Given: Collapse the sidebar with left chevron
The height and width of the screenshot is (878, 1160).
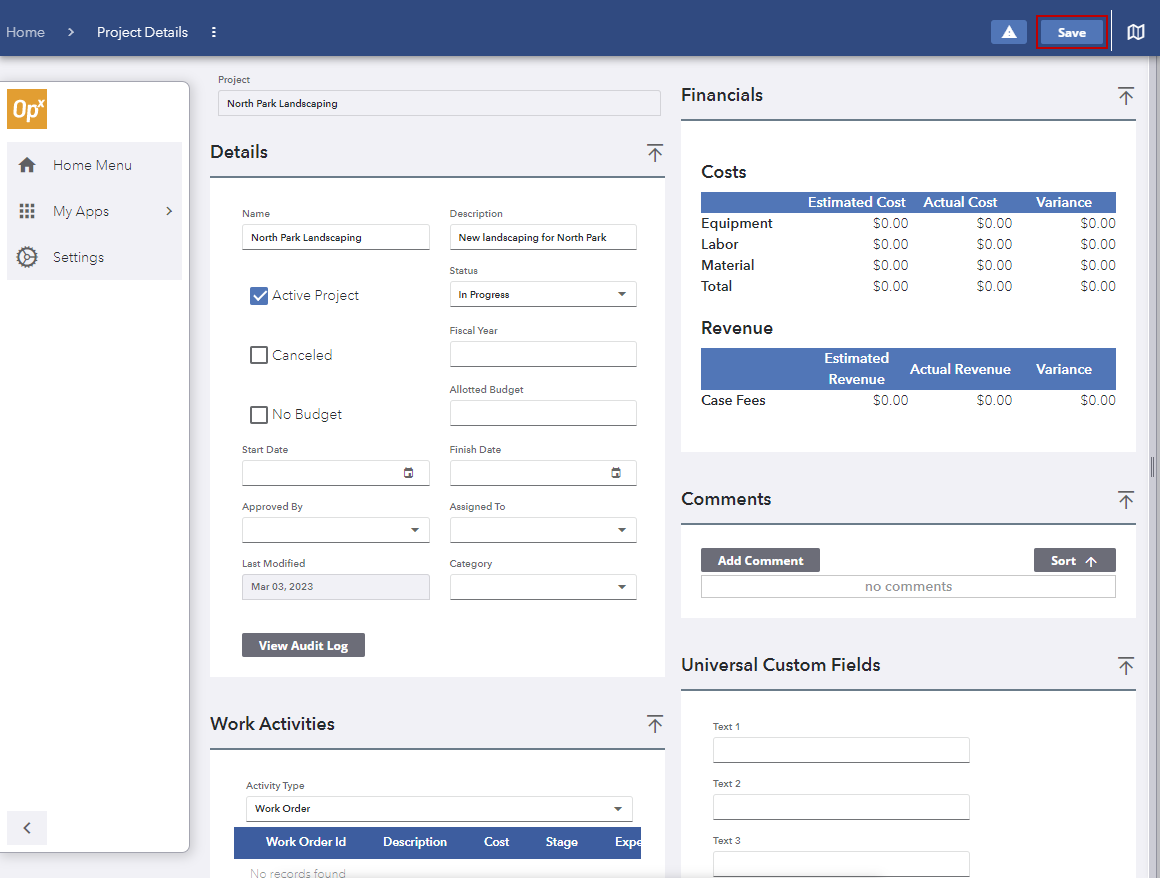Looking at the screenshot, I should [x=27, y=828].
